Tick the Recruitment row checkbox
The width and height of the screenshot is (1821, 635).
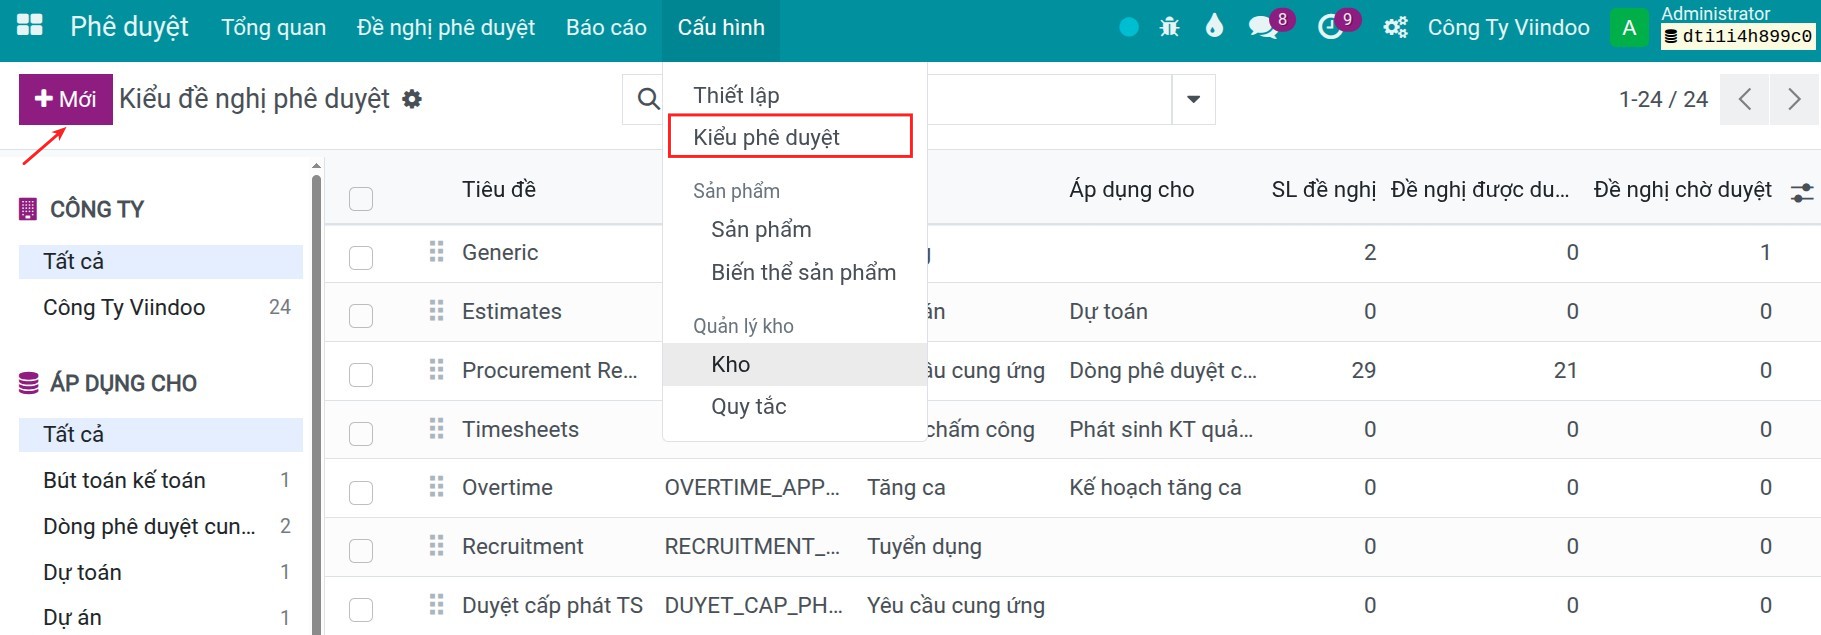361,551
